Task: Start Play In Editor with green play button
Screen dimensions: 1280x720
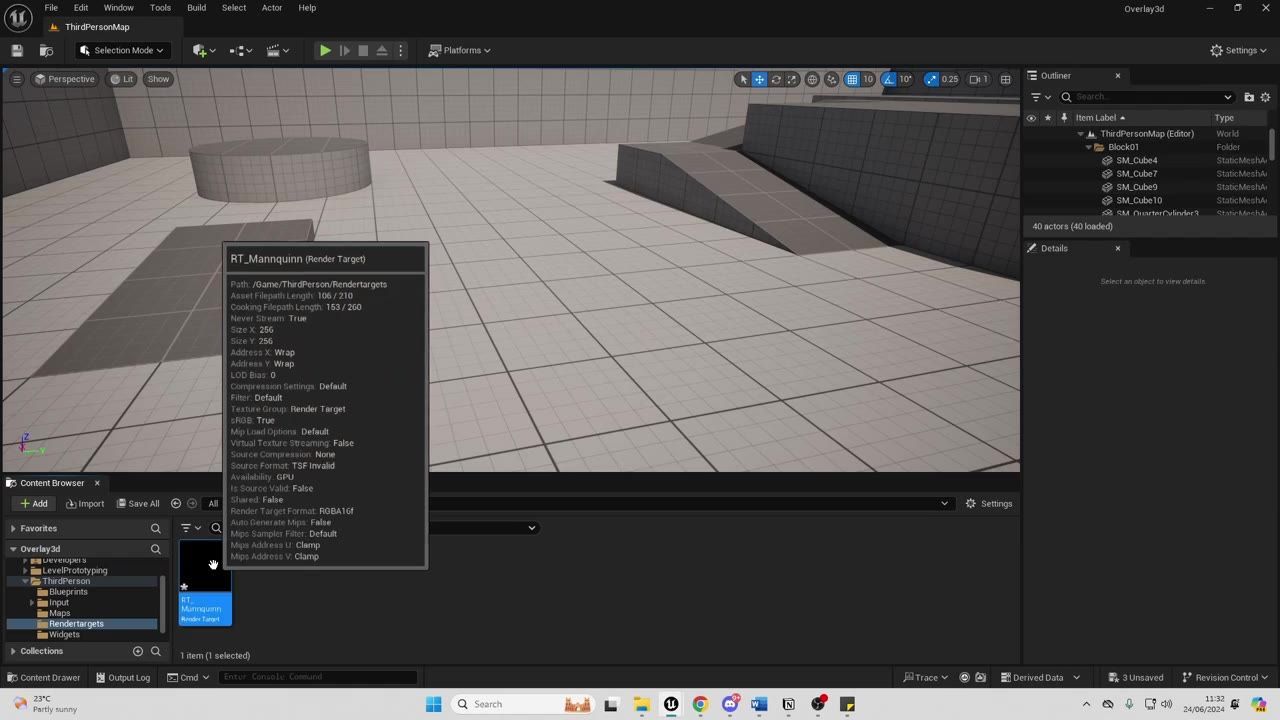Action: coord(325,50)
